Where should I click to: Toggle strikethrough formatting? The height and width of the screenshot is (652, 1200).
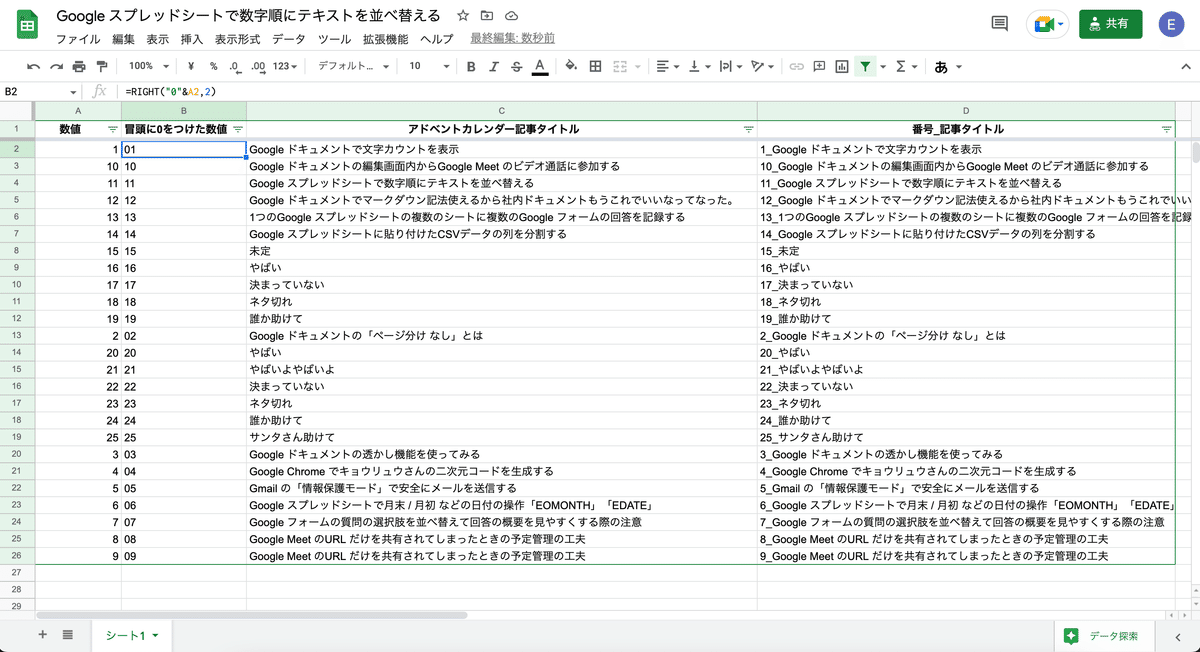pos(516,66)
